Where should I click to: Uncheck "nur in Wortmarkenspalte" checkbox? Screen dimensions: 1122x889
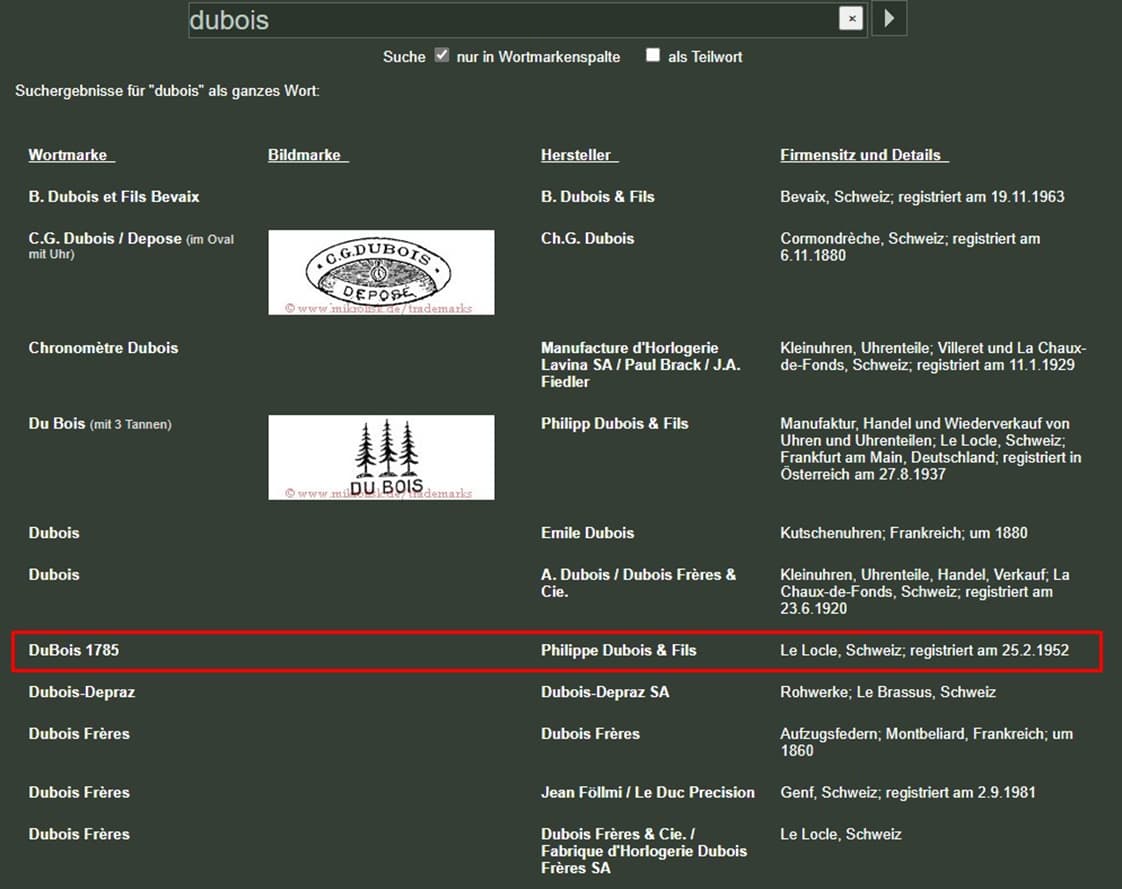pos(442,55)
